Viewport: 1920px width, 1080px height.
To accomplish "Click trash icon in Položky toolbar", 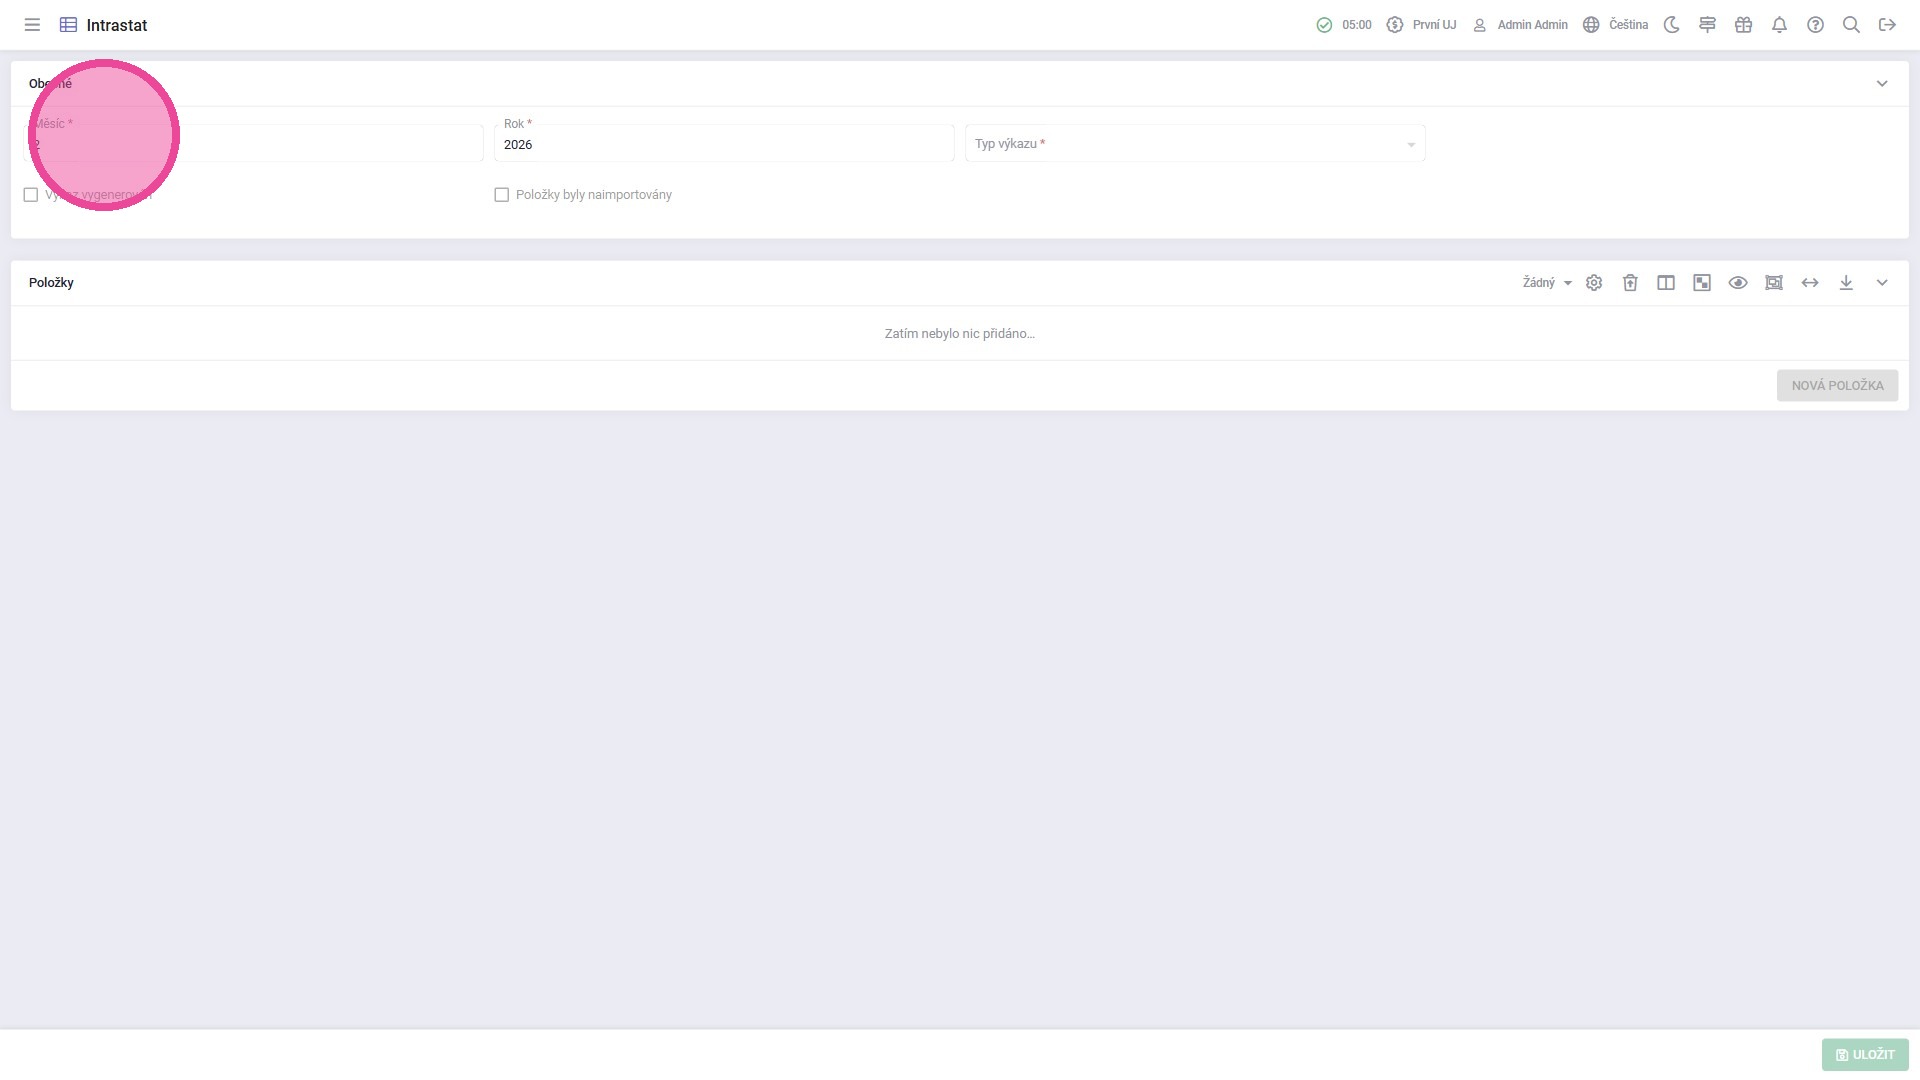I will pyautogui.click(x=1630, y=283).
